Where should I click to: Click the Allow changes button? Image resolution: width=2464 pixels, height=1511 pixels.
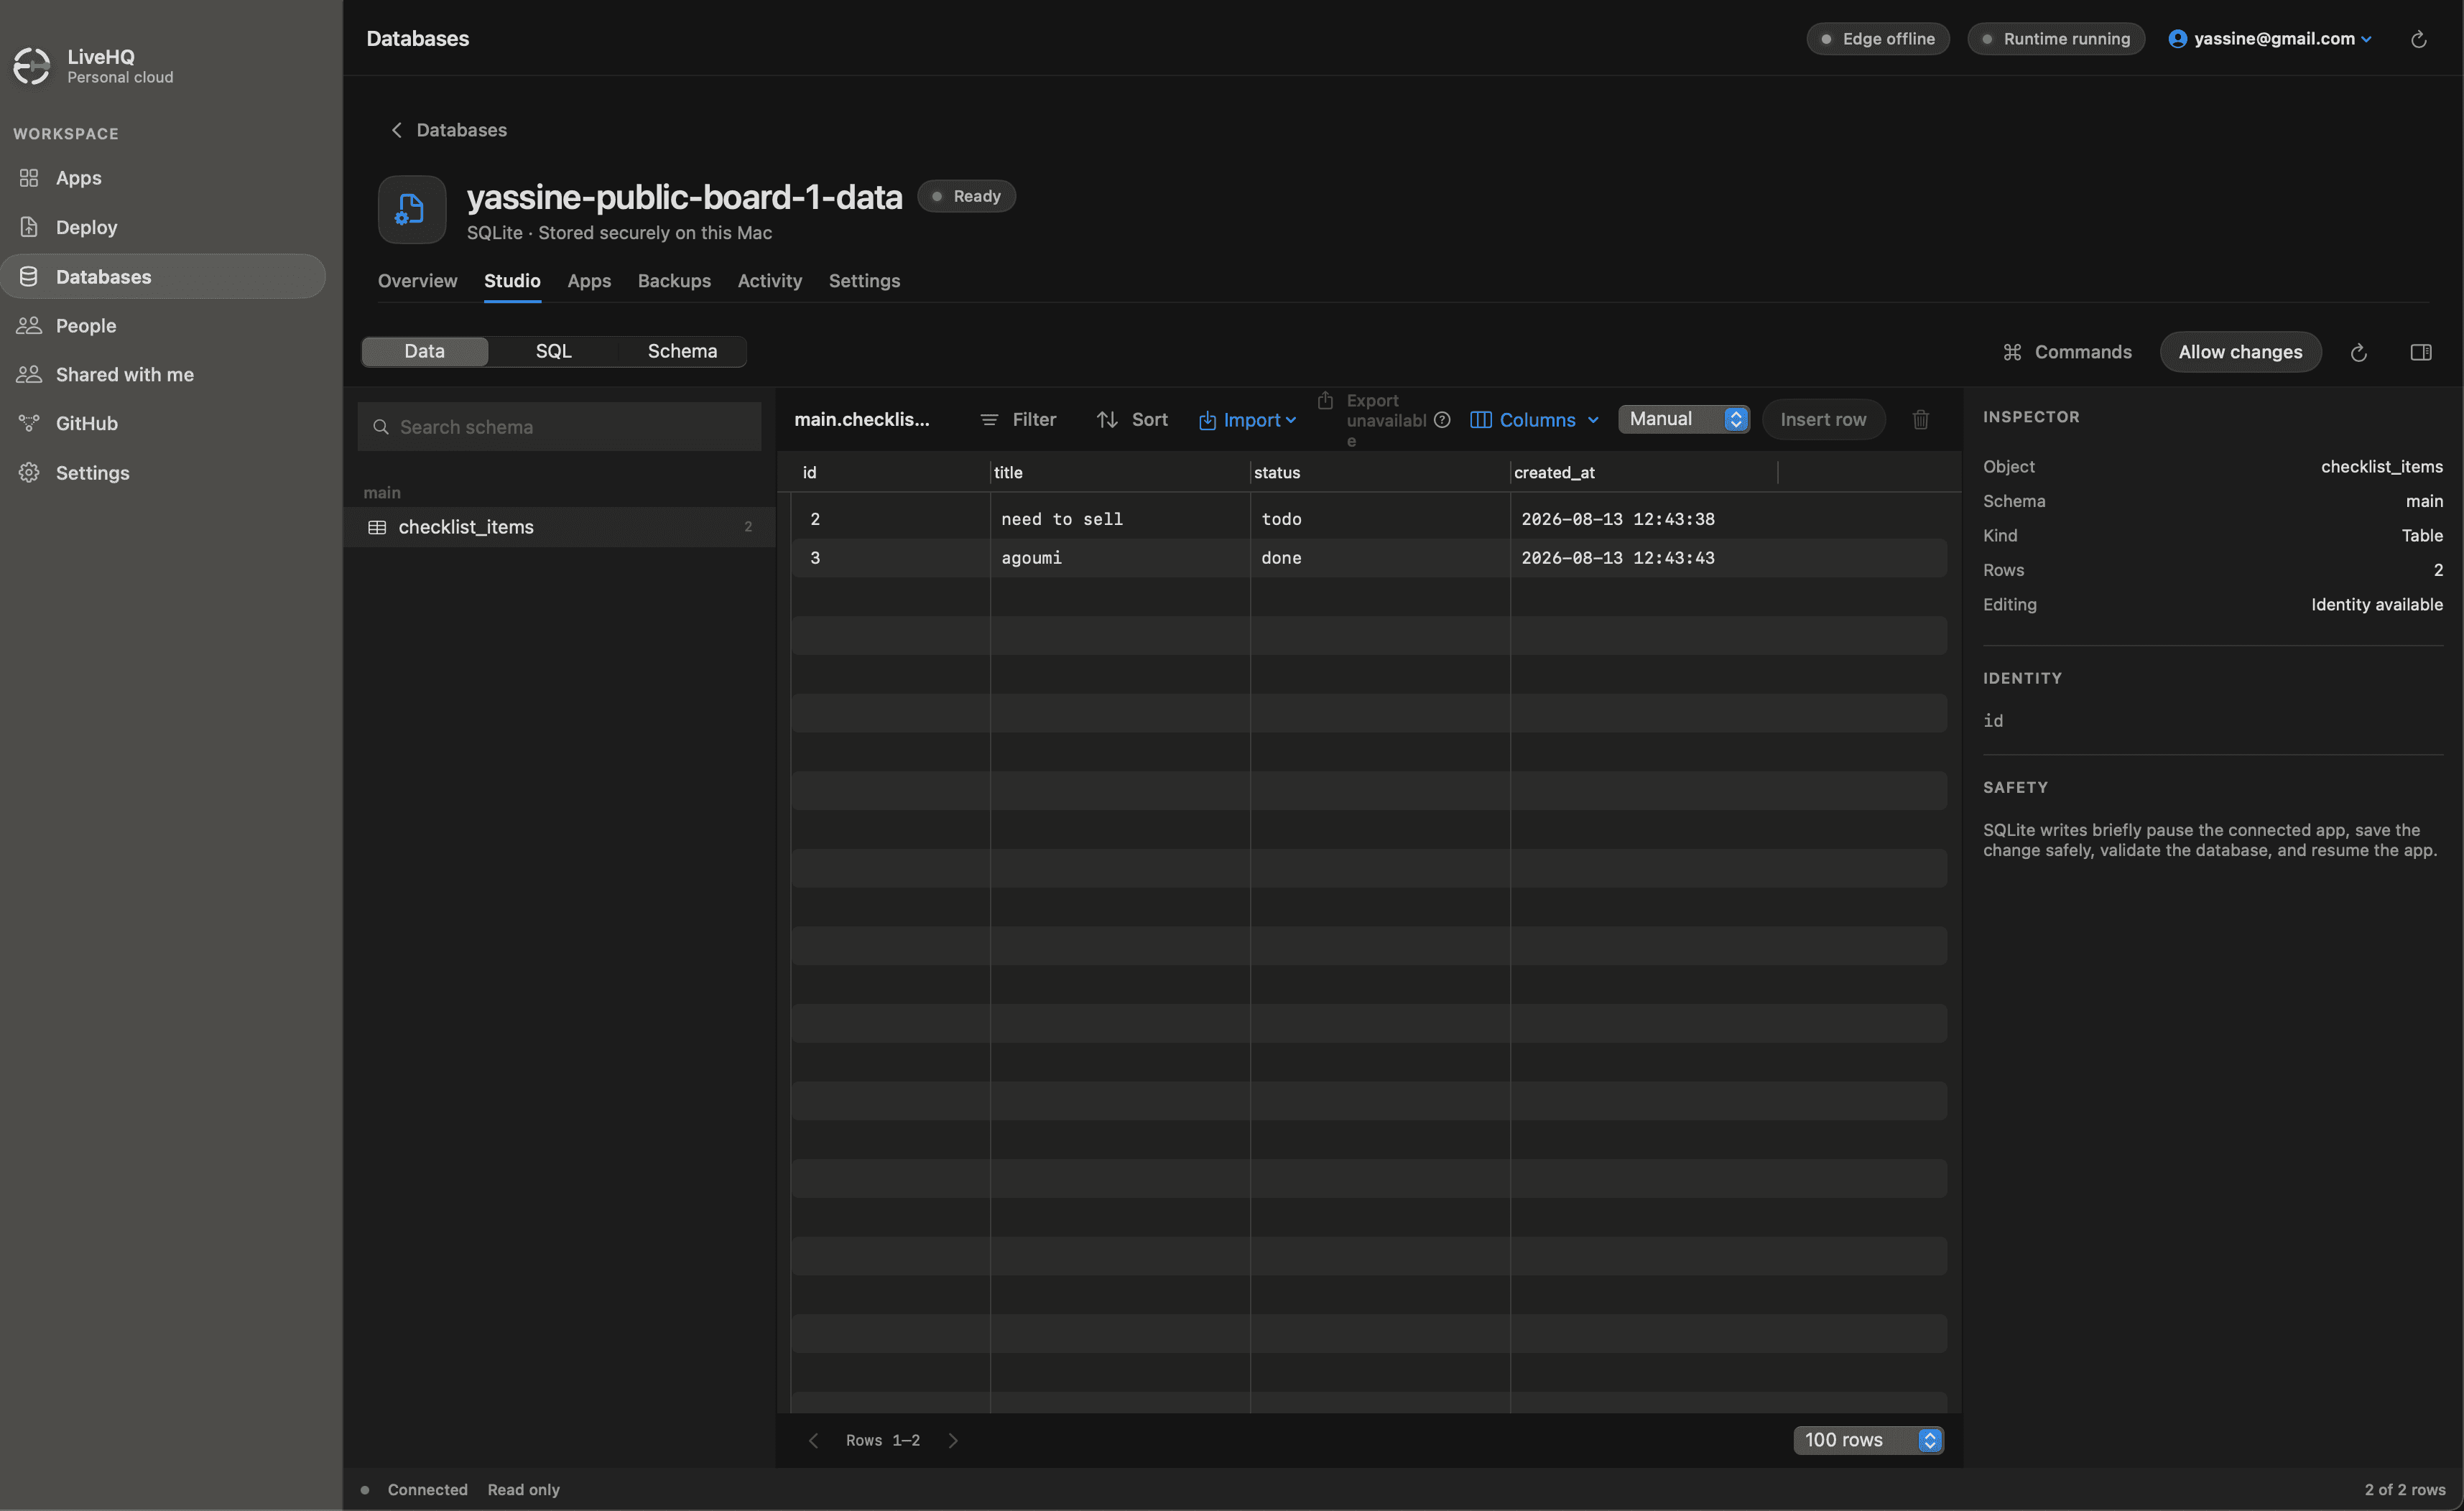pos(2240,352)
